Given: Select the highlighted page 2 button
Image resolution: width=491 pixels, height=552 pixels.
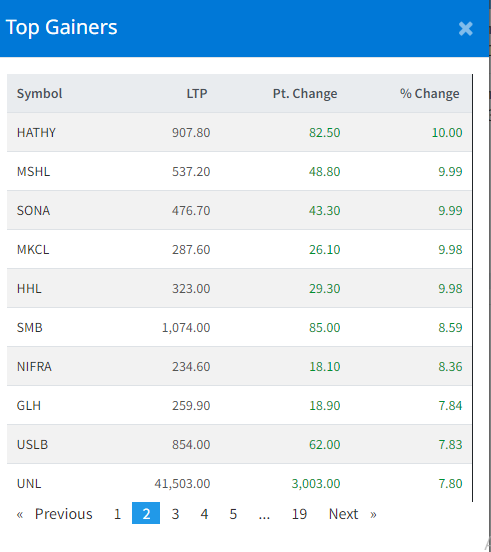Looking at the screenshot, I should pos(146,514).
